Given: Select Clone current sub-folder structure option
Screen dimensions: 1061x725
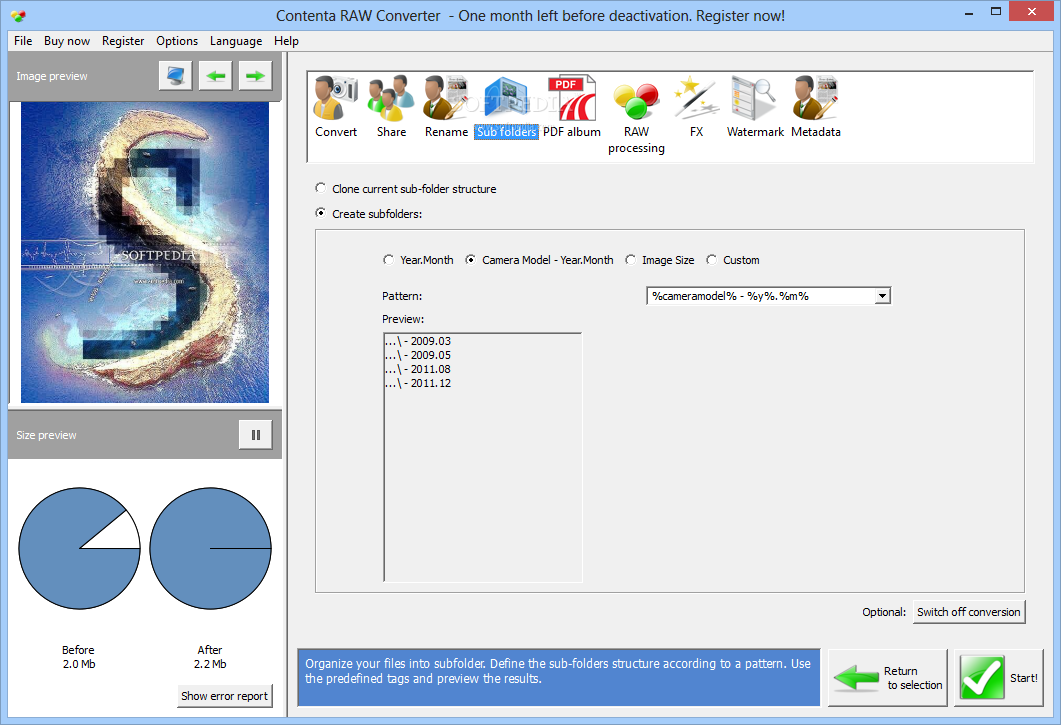Looking at the screenshot, I should point(406,189).
